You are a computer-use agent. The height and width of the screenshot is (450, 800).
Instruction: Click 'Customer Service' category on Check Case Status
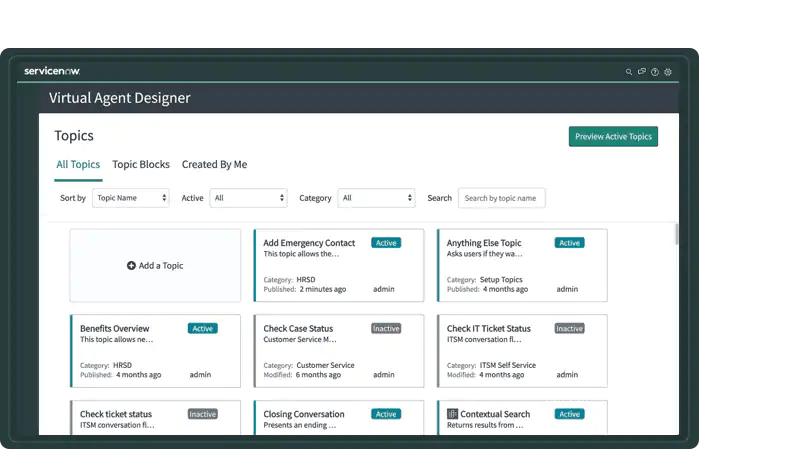(x=326, y=365)
